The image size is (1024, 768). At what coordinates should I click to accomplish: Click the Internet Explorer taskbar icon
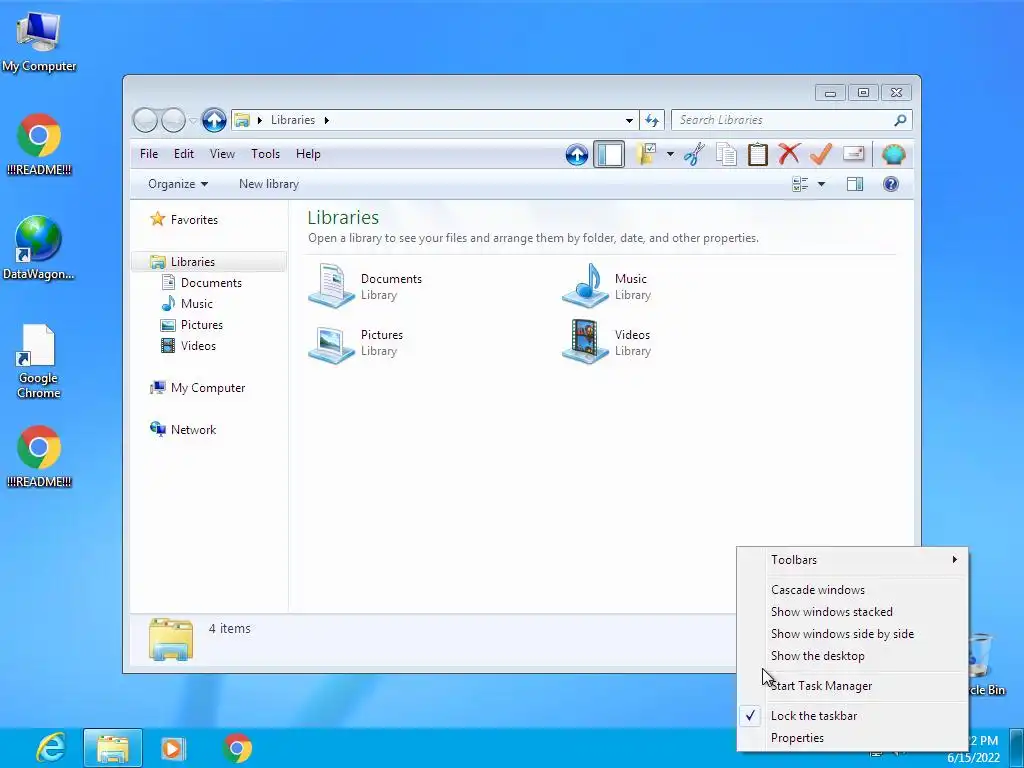[51, 748]
